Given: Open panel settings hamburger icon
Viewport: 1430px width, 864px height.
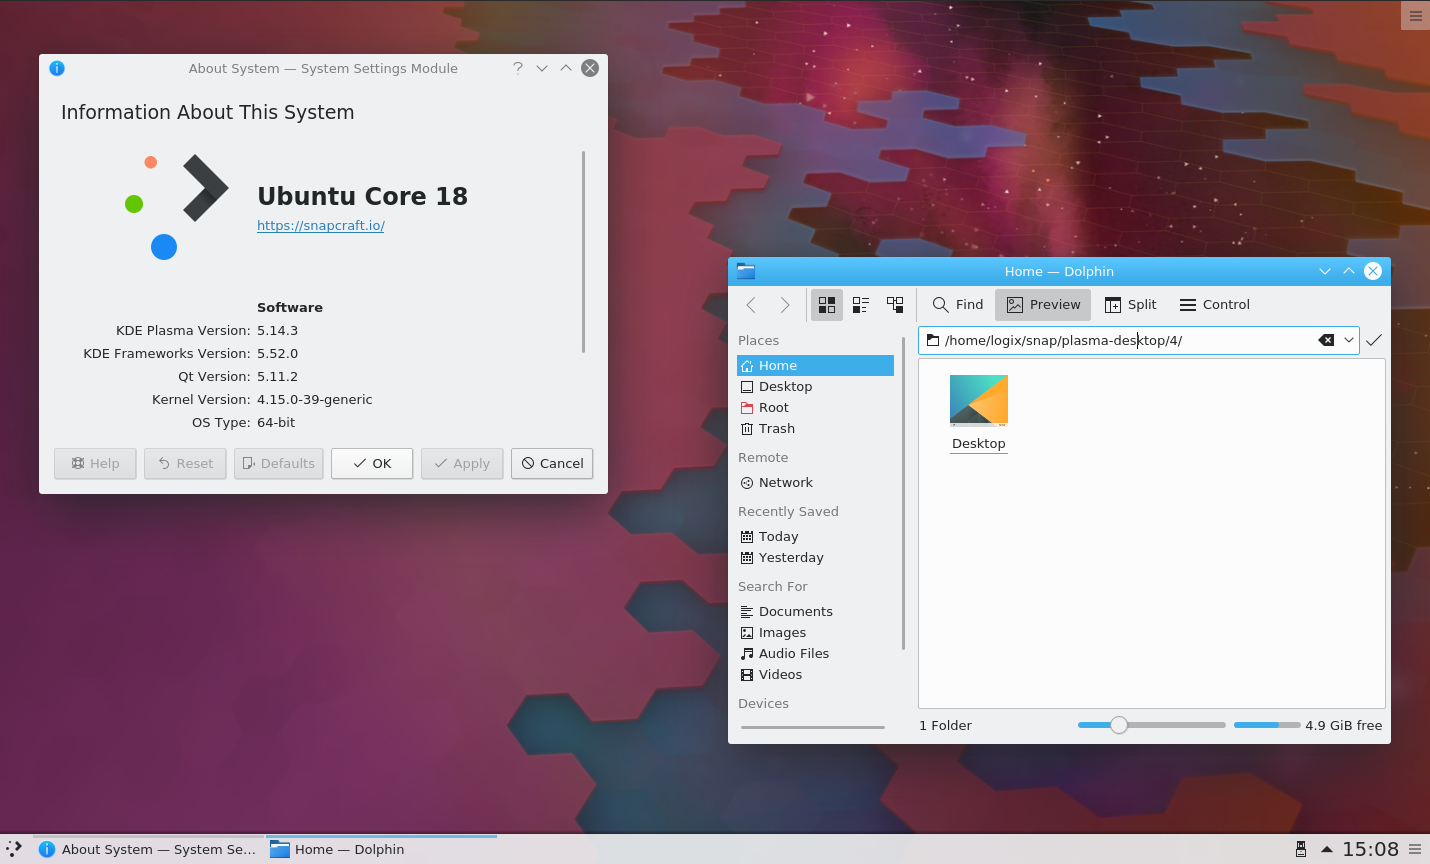Looking at the screenshot, I should (x=1415, y=849).
